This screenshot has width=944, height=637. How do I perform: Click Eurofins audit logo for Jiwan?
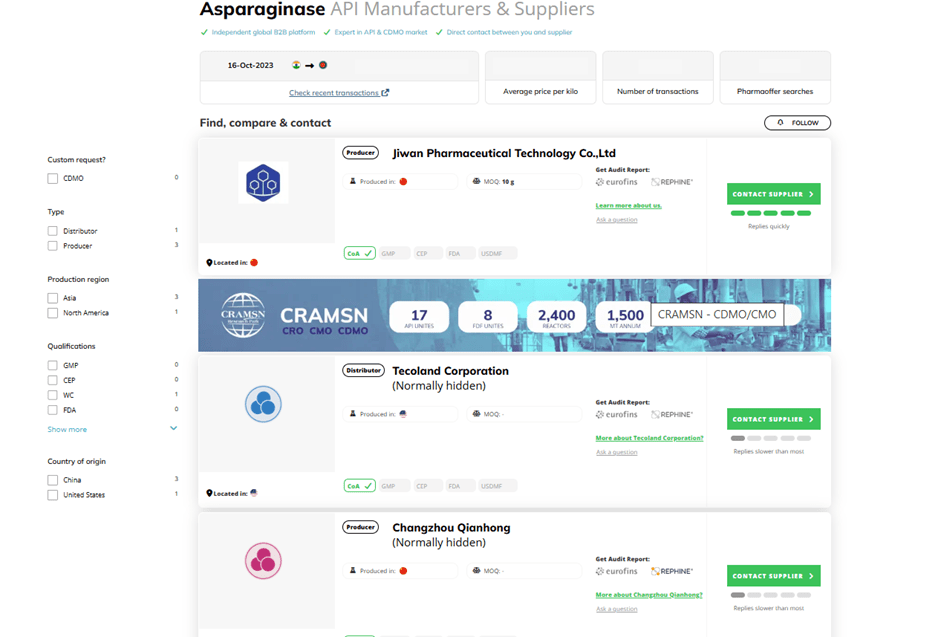(617, 182)
